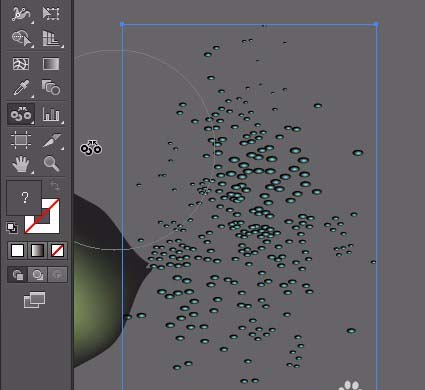Viewport: 425px width, 390px height.
Task: Select the Warp tool
Action: (x=21, y=14)
